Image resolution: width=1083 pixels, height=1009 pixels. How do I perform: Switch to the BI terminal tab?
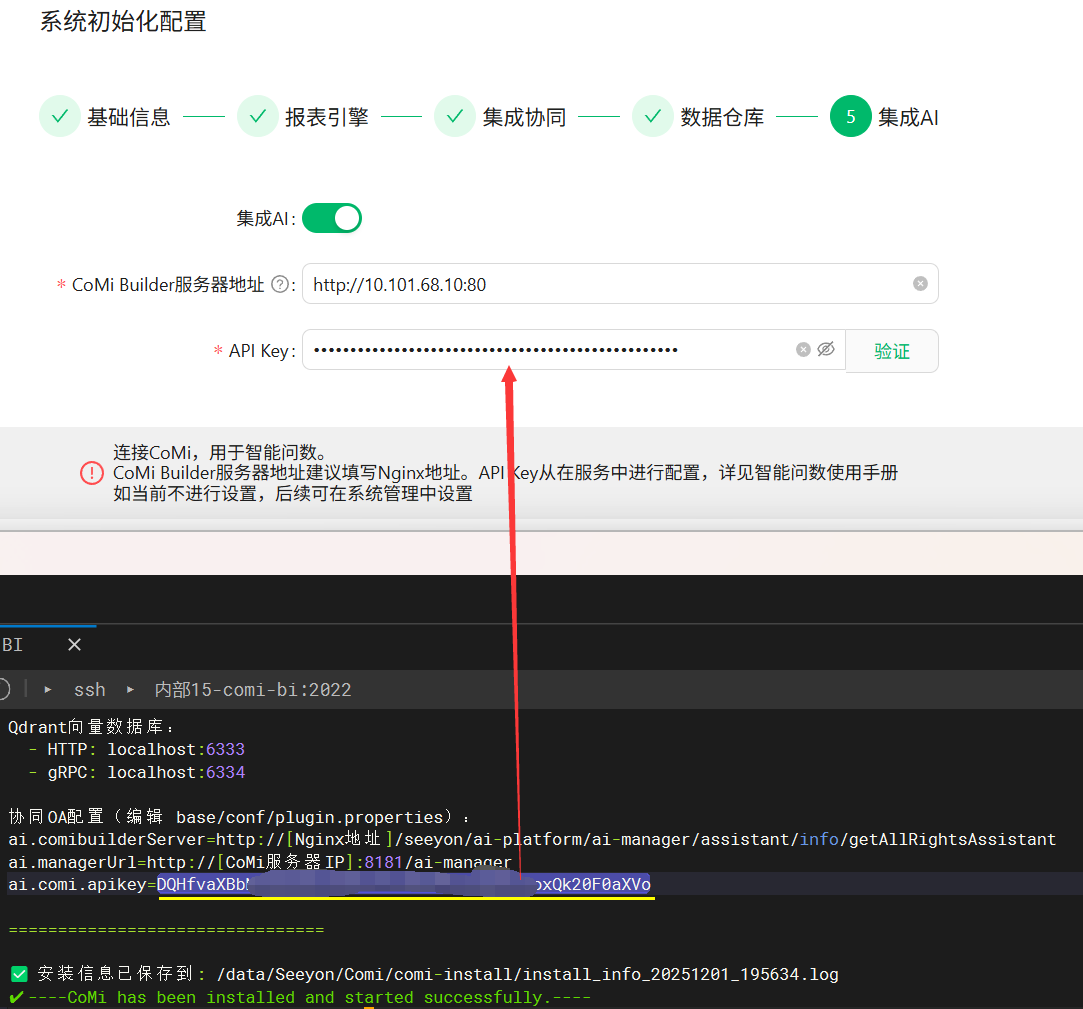coord(13,645)
